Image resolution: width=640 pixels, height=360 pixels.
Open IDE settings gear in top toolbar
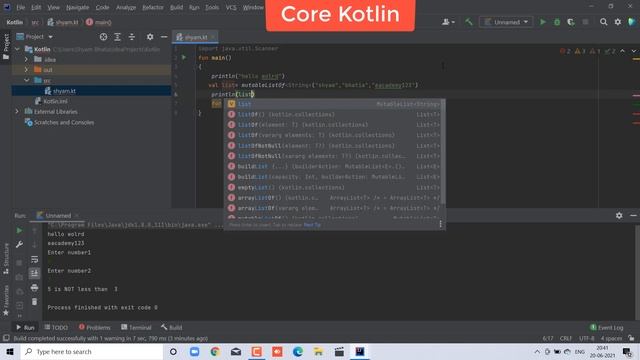point(618,22)
